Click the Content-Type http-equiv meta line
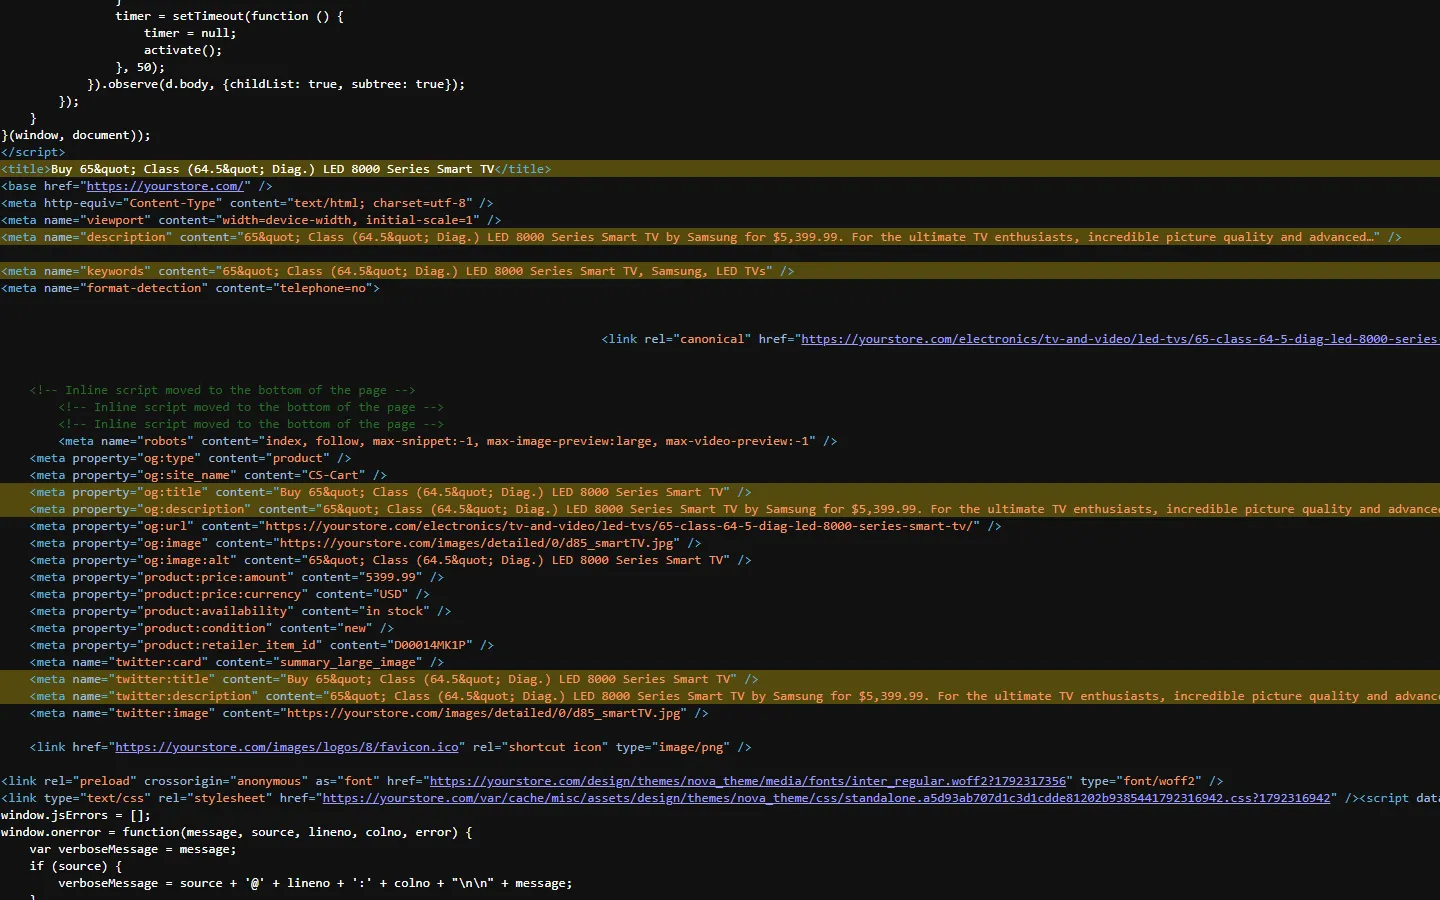Viewport: 1440px width, 900px height. pos(247,203)
